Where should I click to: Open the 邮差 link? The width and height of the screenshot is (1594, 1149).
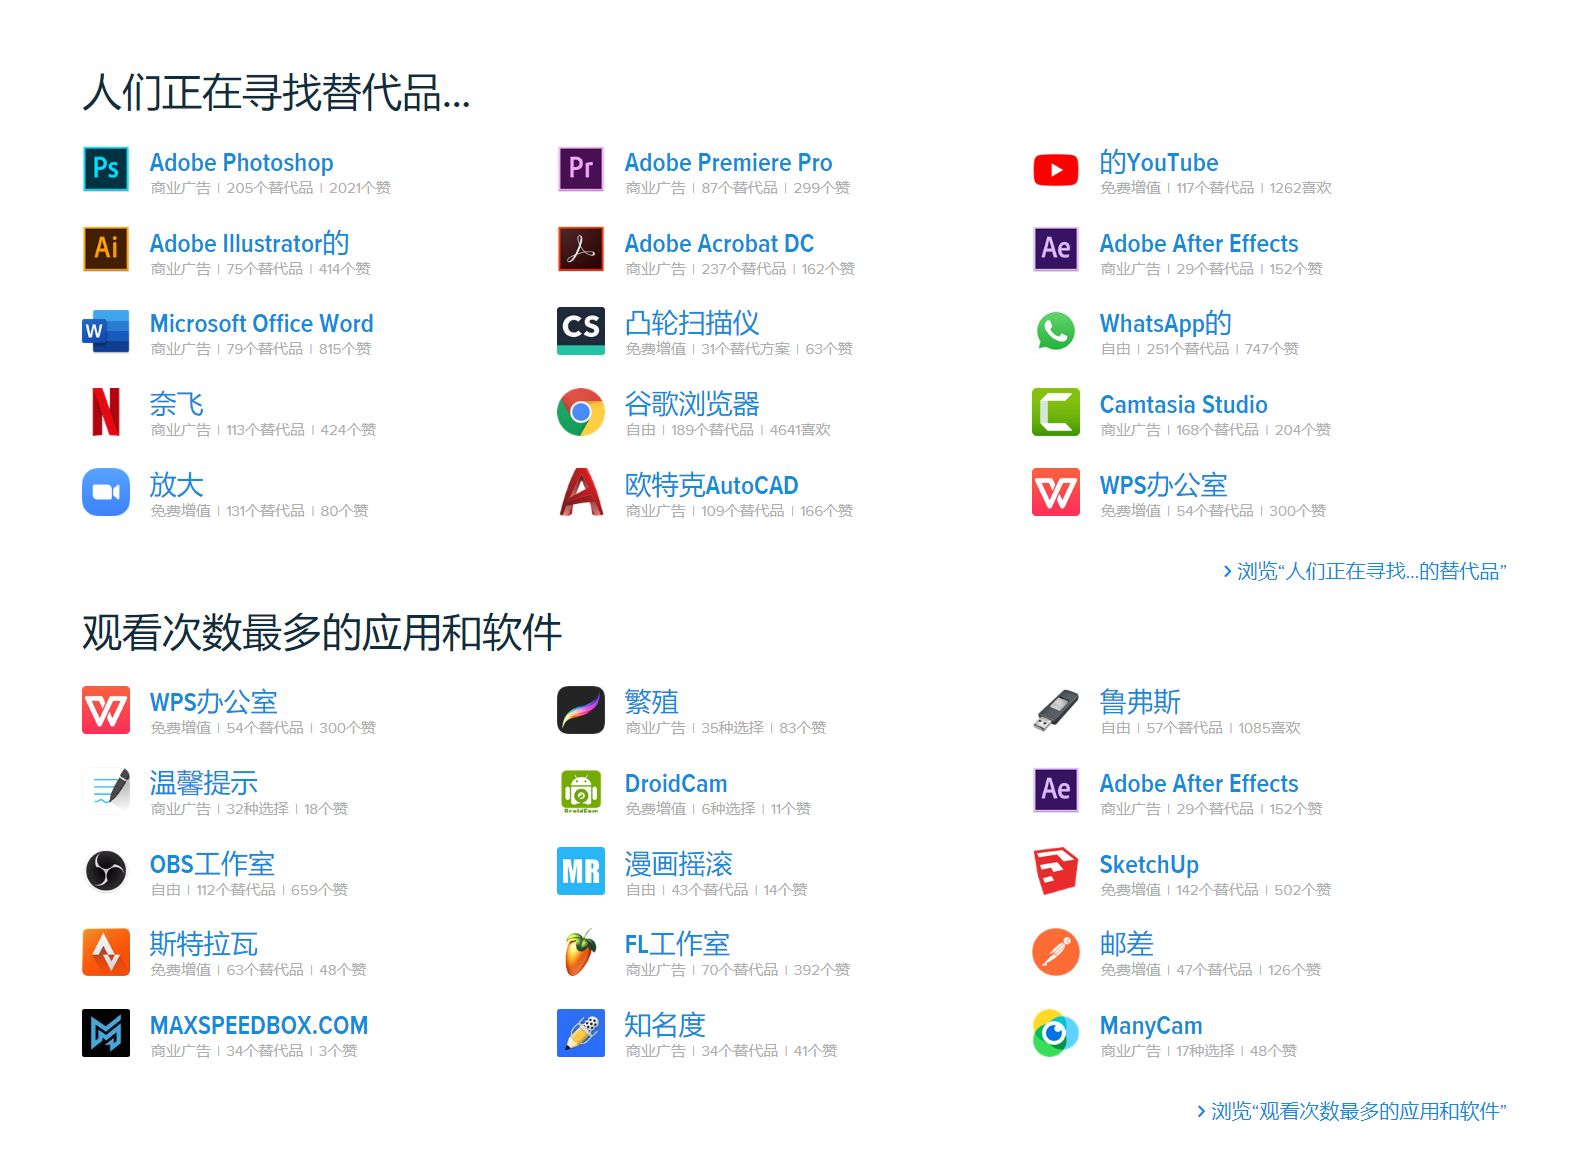(1126, 944)
